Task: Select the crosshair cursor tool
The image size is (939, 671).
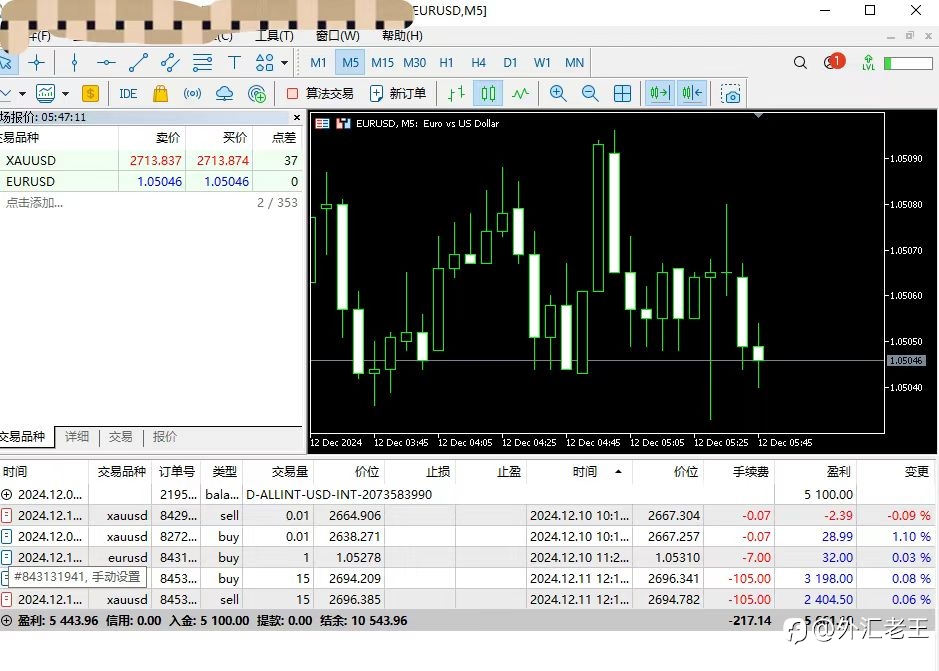Action: click(37, 62)
